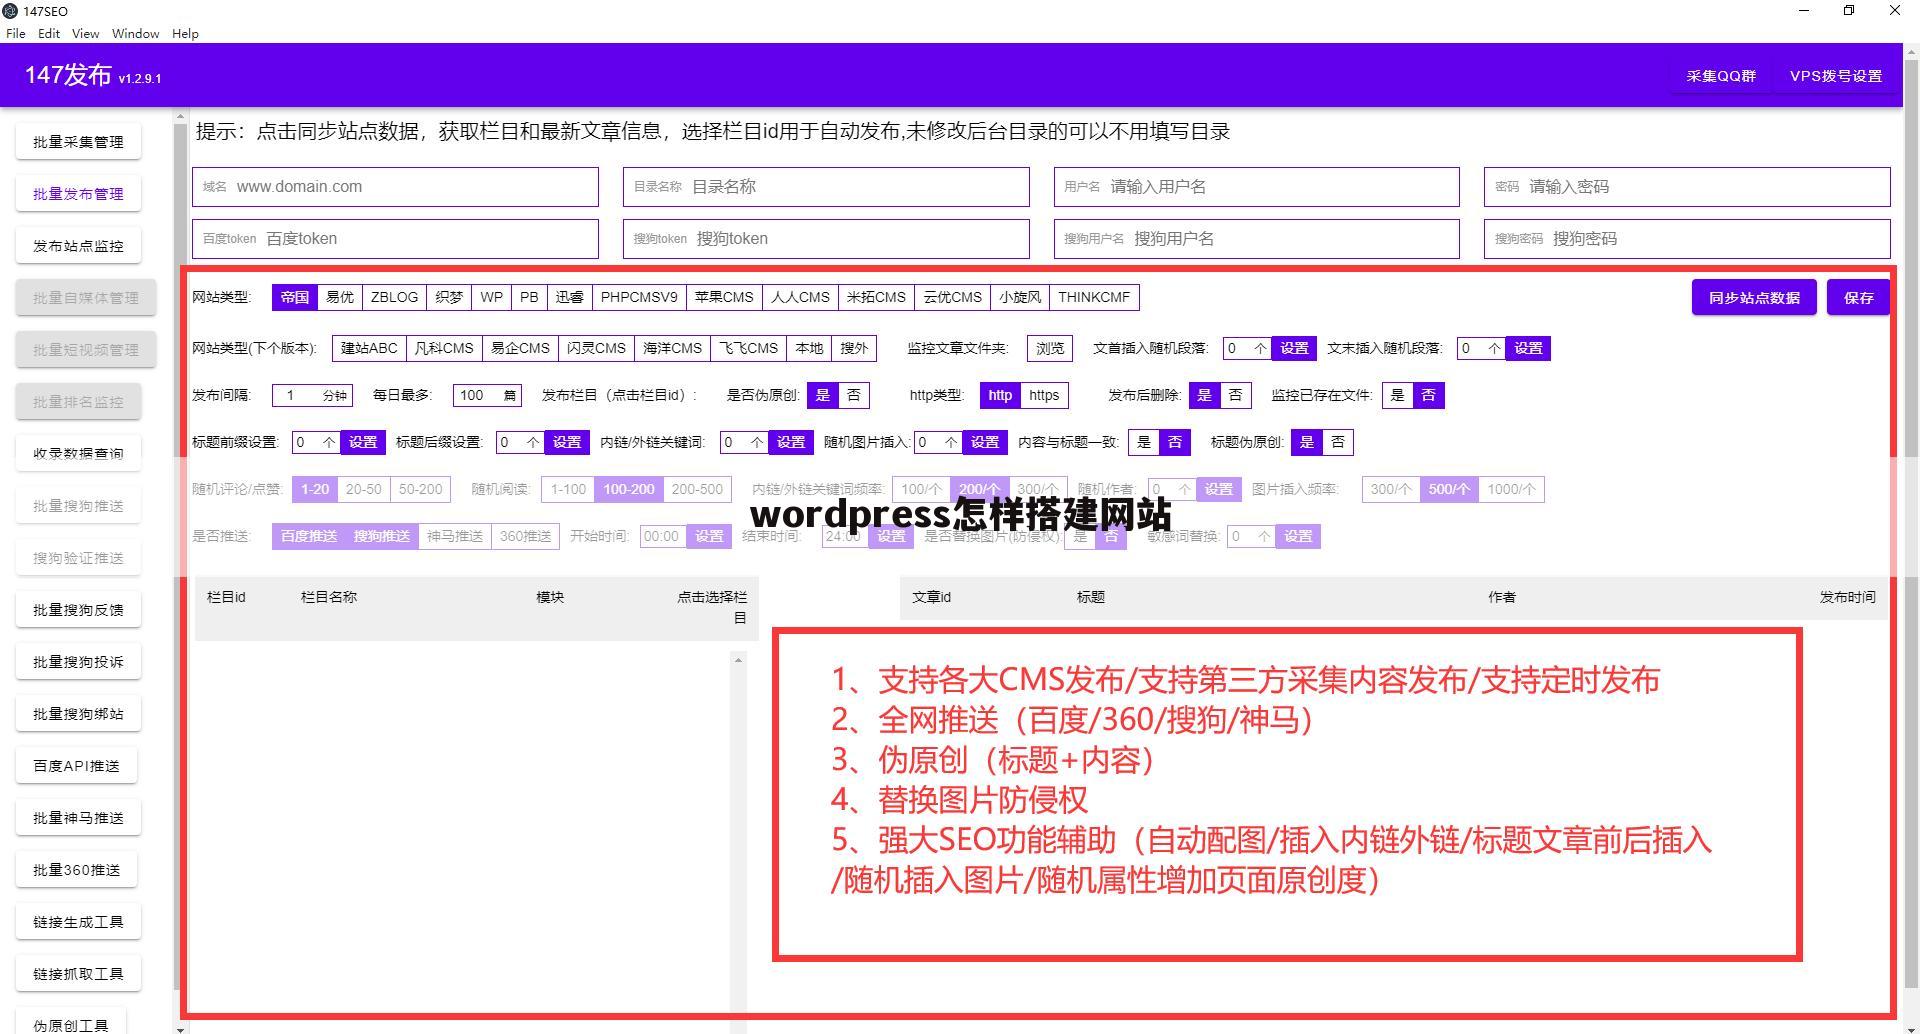Select 小旋风 website type
Image resolution: width=1920 pixels, height=1034 pixels.
1020,297
